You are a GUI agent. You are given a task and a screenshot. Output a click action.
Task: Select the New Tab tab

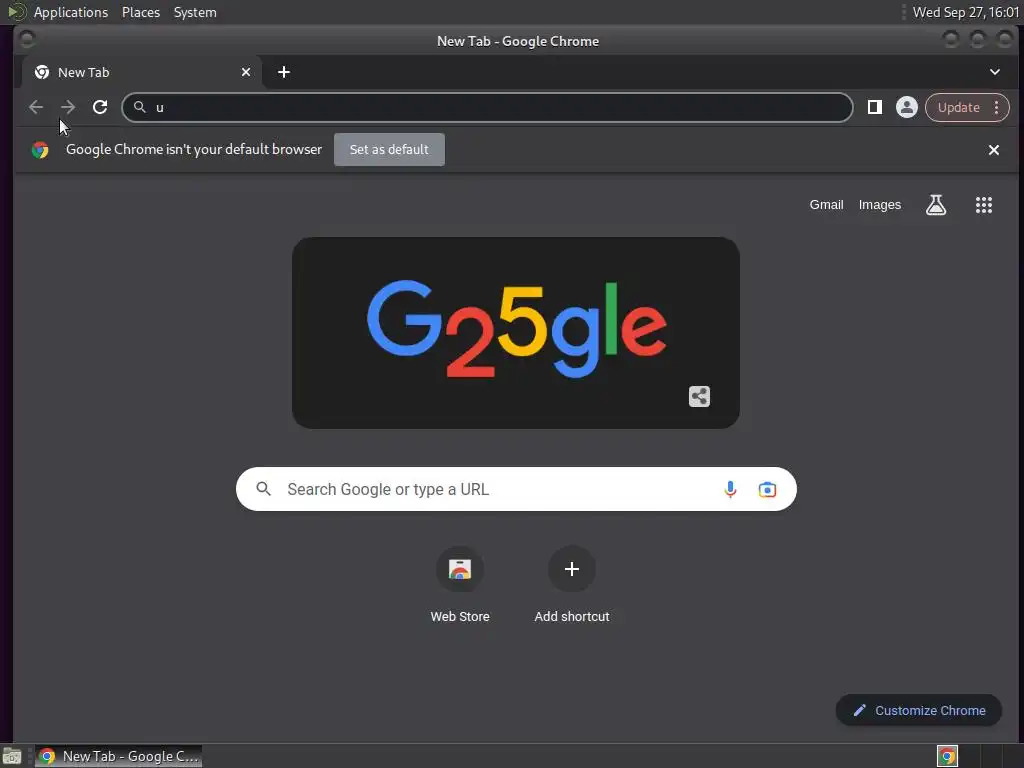(141, 72)
